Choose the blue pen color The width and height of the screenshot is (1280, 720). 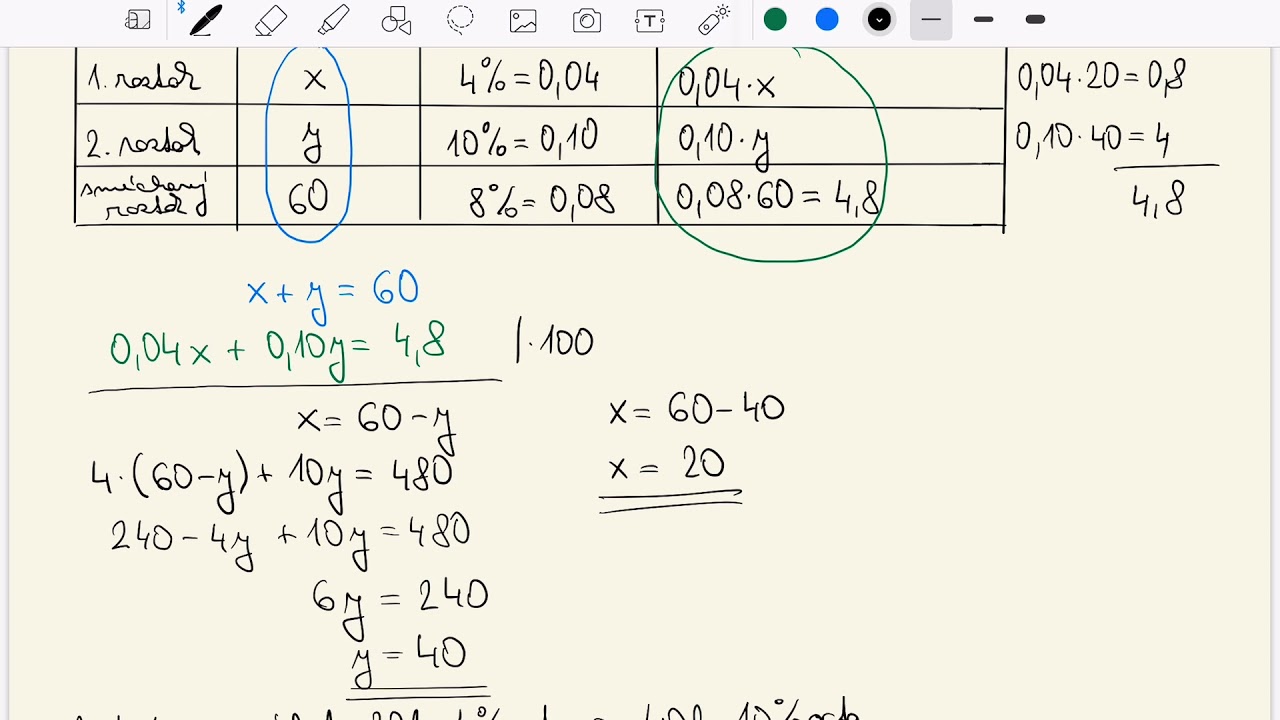[827, 19]
